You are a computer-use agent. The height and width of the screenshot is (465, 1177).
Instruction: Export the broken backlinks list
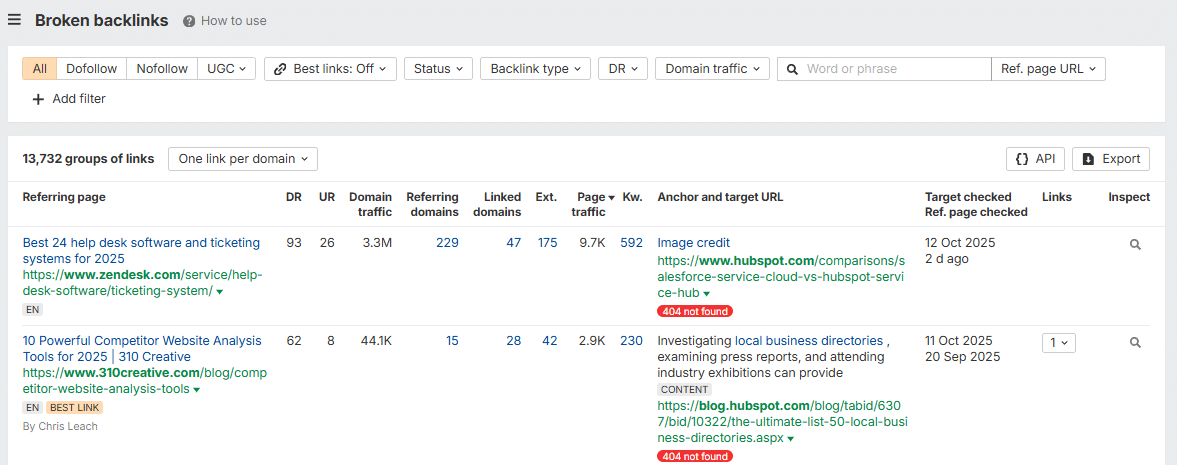1111,159
